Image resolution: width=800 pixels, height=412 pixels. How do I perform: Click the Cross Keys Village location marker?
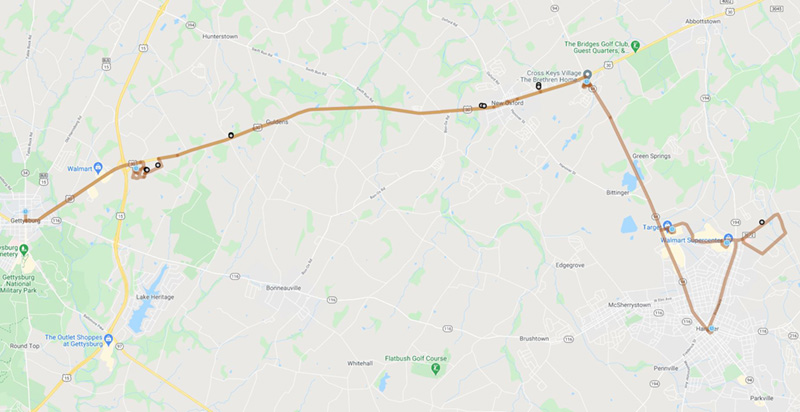[x=587, y=75]
